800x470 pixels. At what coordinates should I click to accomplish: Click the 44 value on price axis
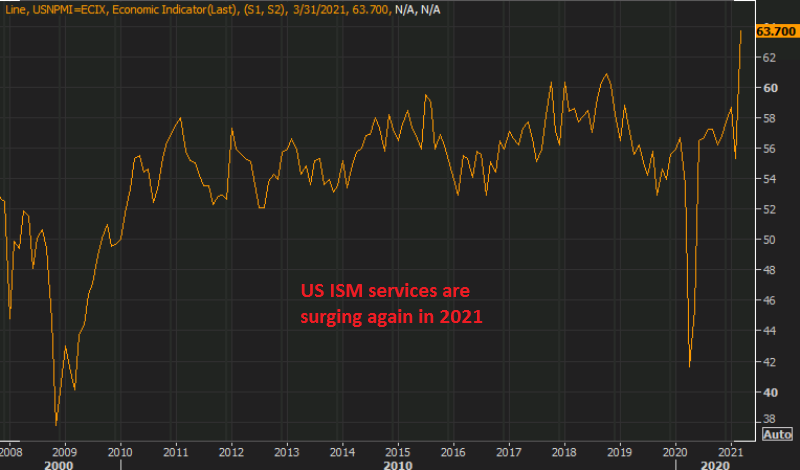[769, 331]
